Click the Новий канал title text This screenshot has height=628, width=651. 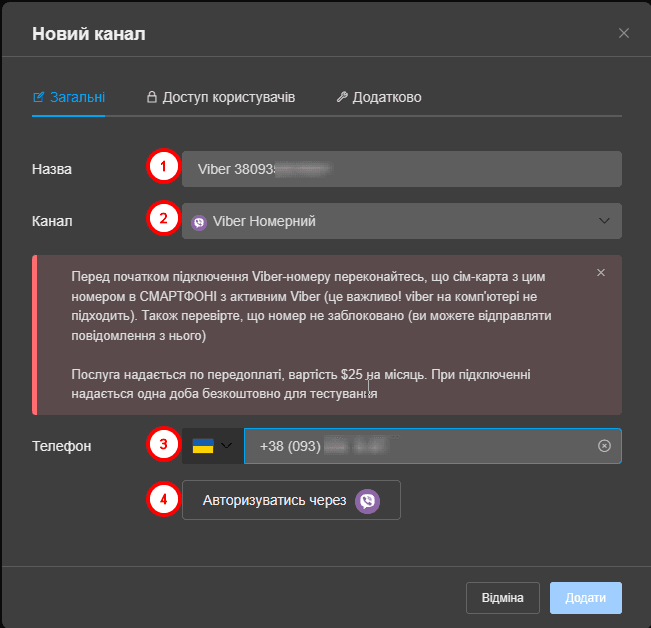click(x=89, y=34)
